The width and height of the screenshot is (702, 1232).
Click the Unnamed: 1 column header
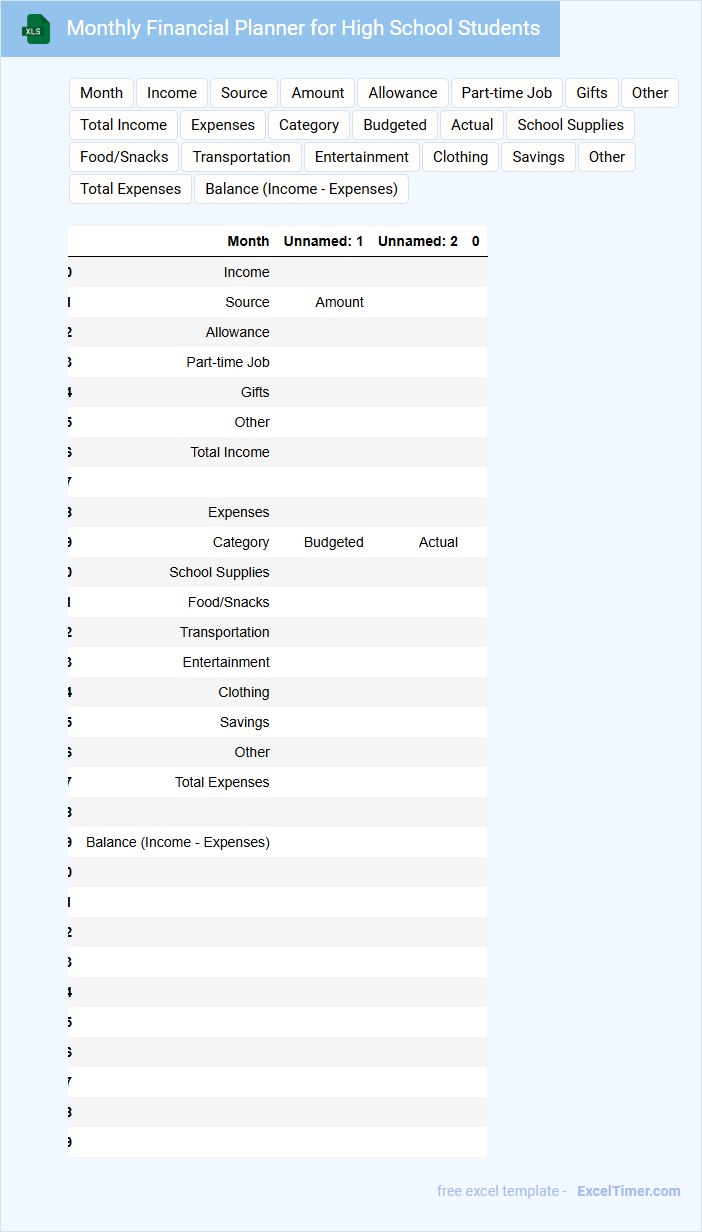click(323, 241)
